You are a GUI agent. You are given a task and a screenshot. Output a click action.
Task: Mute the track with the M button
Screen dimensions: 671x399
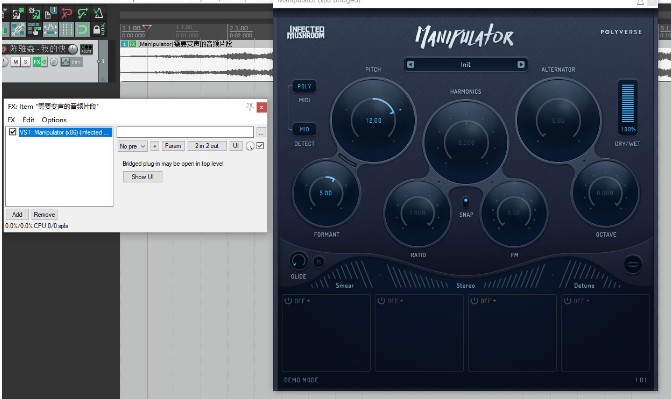coord(16,62)
